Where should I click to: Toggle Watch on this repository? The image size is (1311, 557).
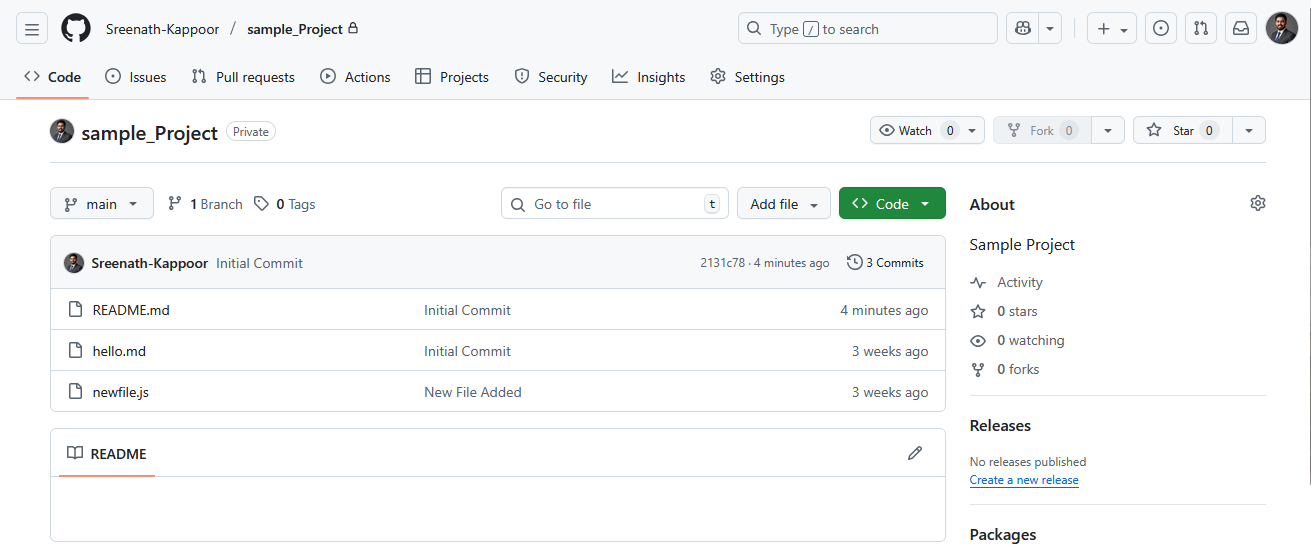[916, 130]
